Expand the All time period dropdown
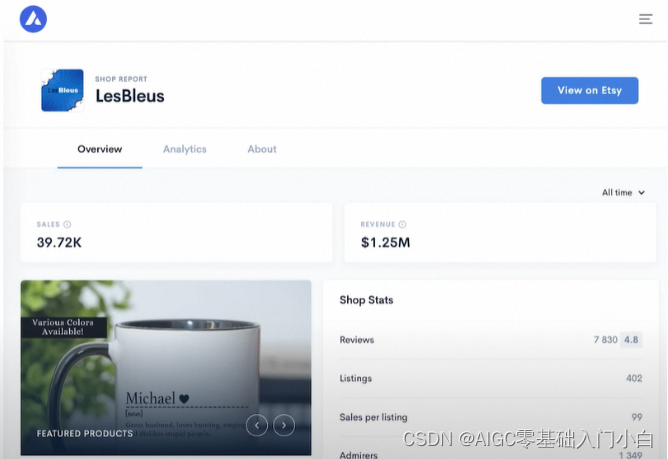Viewport: 668px width, 459px height. pyautogui.click(x=623, y=193)
